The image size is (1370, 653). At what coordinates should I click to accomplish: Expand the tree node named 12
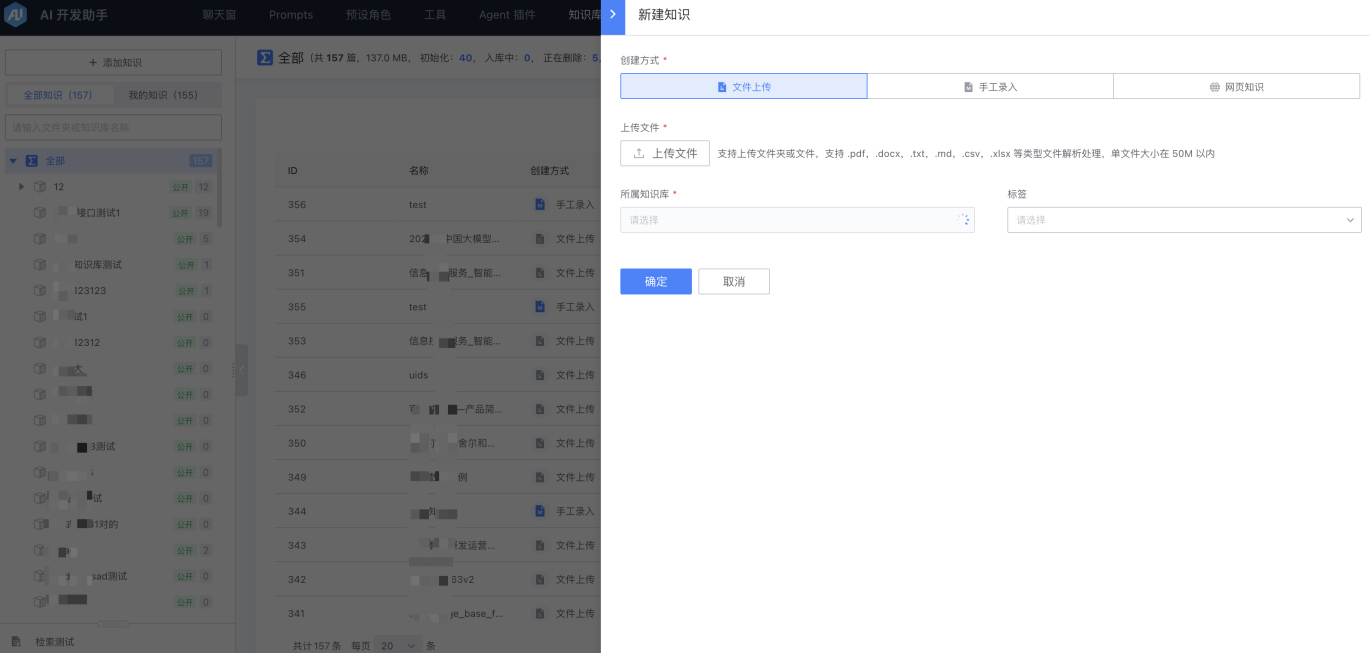21,186
